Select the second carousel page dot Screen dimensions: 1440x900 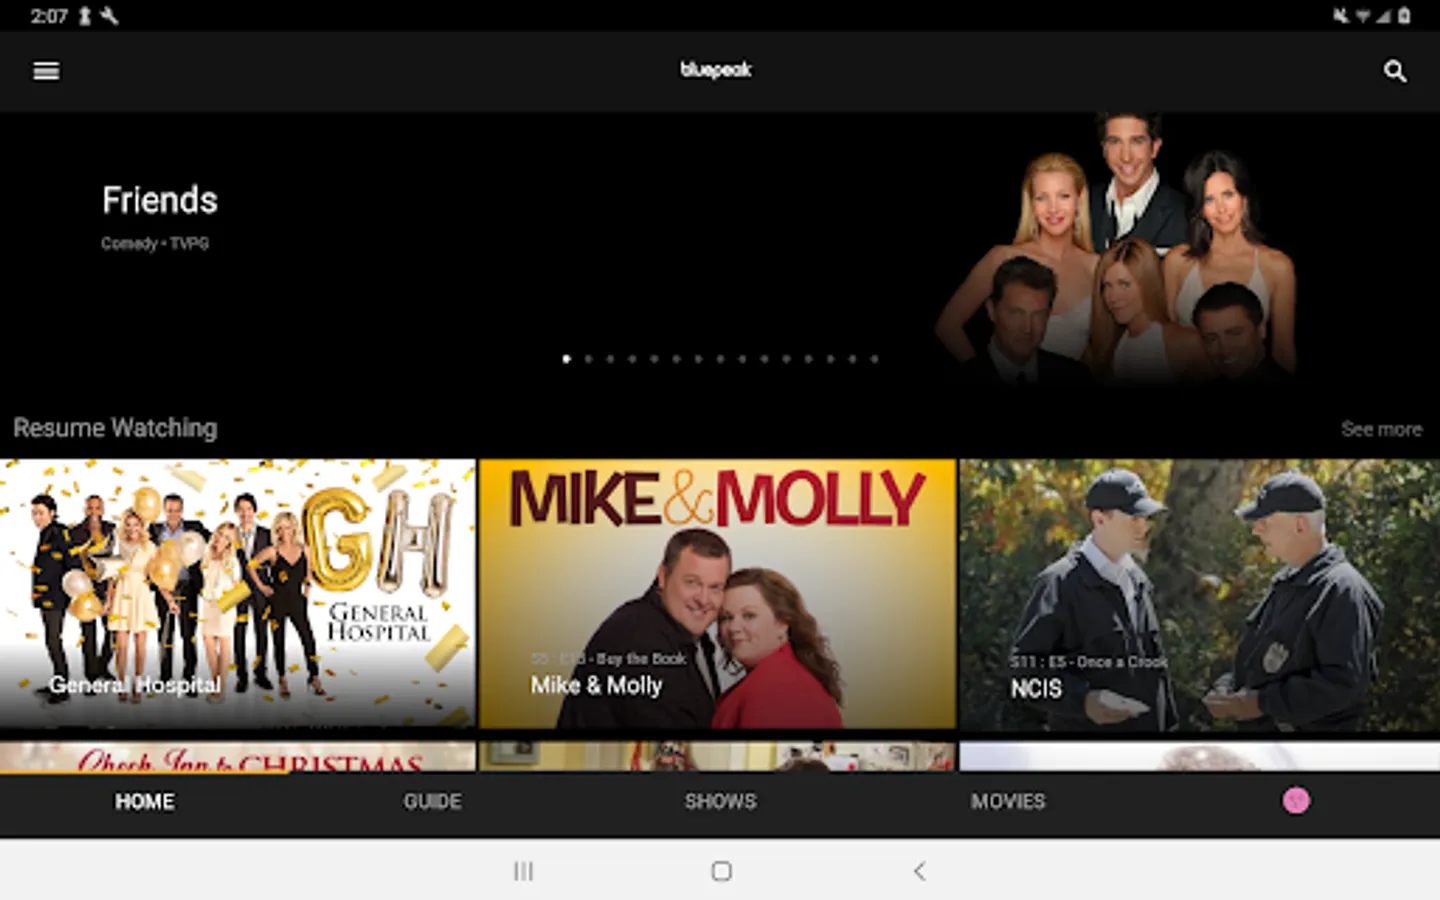pyautogui.click(x=588, y=359)
